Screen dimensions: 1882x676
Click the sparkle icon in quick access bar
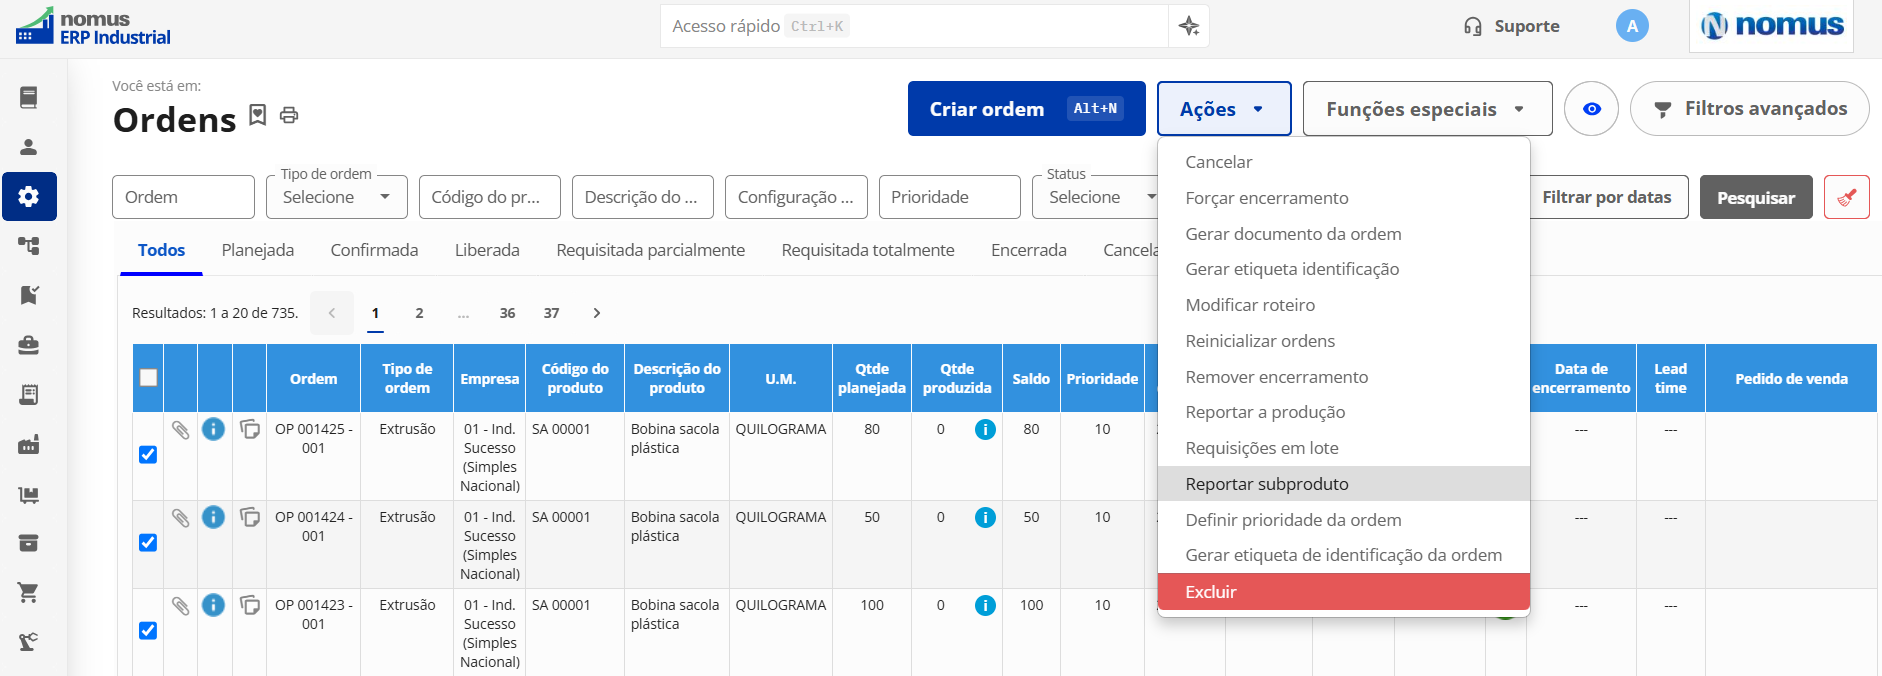(x=1189, y=26)
